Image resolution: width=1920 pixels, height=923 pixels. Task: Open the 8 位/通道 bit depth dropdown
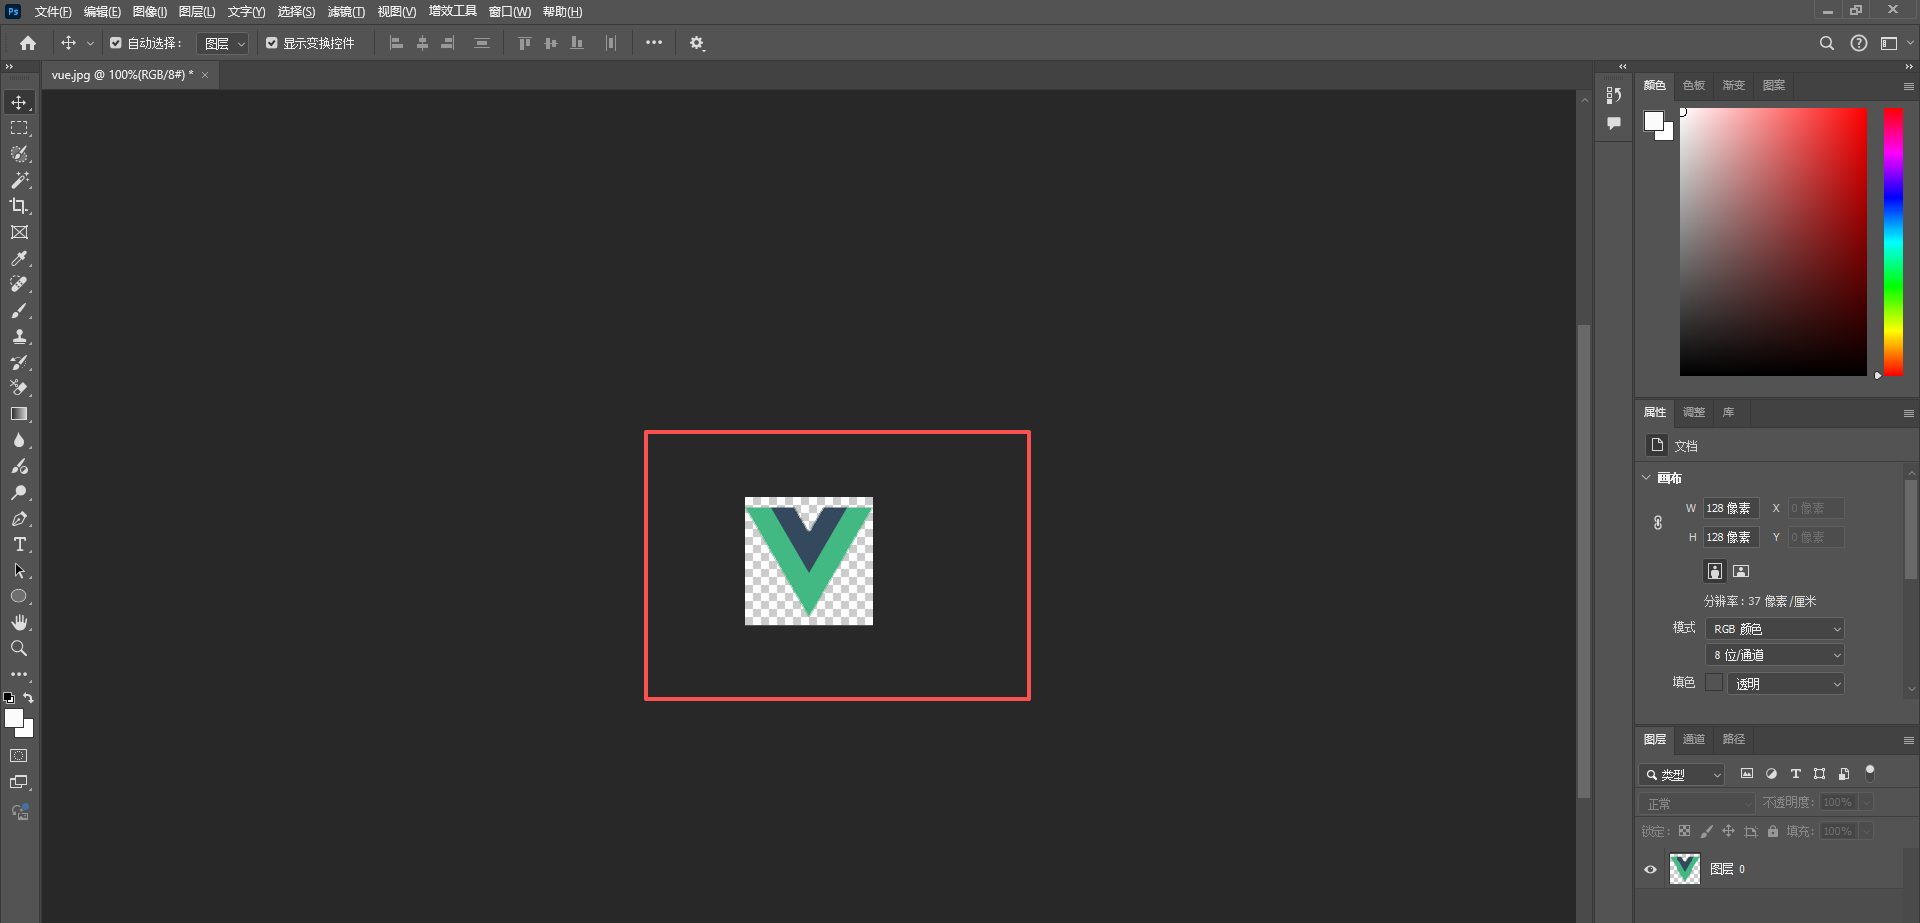point(1774,655)
